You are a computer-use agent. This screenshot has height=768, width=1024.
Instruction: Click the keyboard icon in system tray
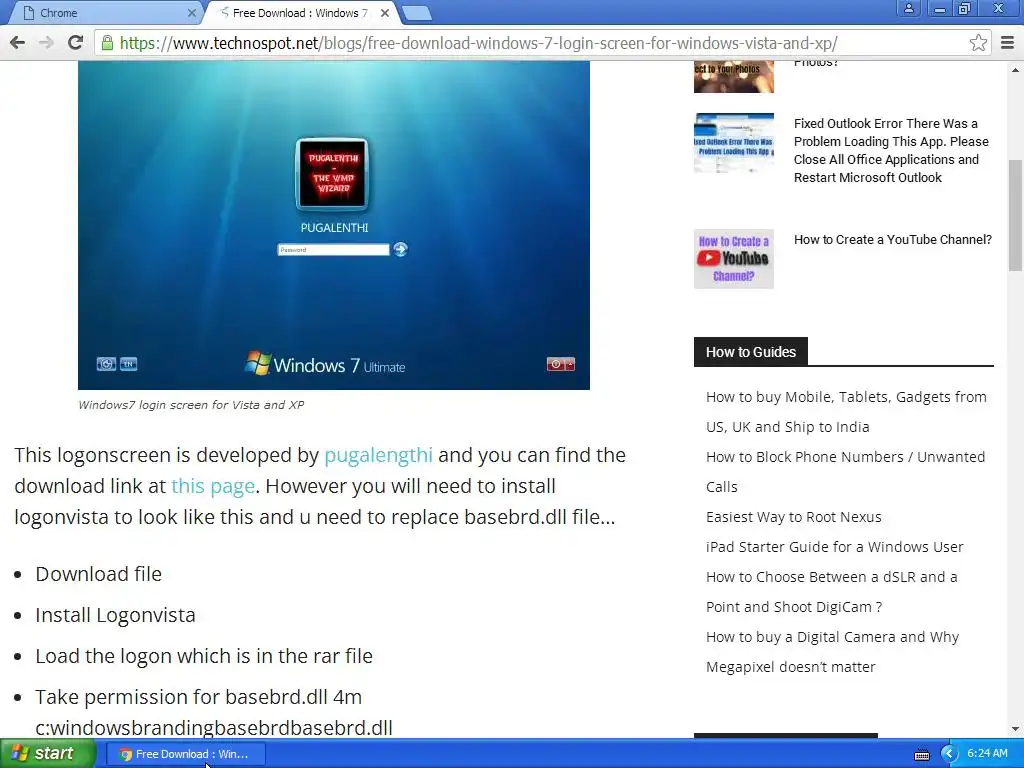coord(922,754)
